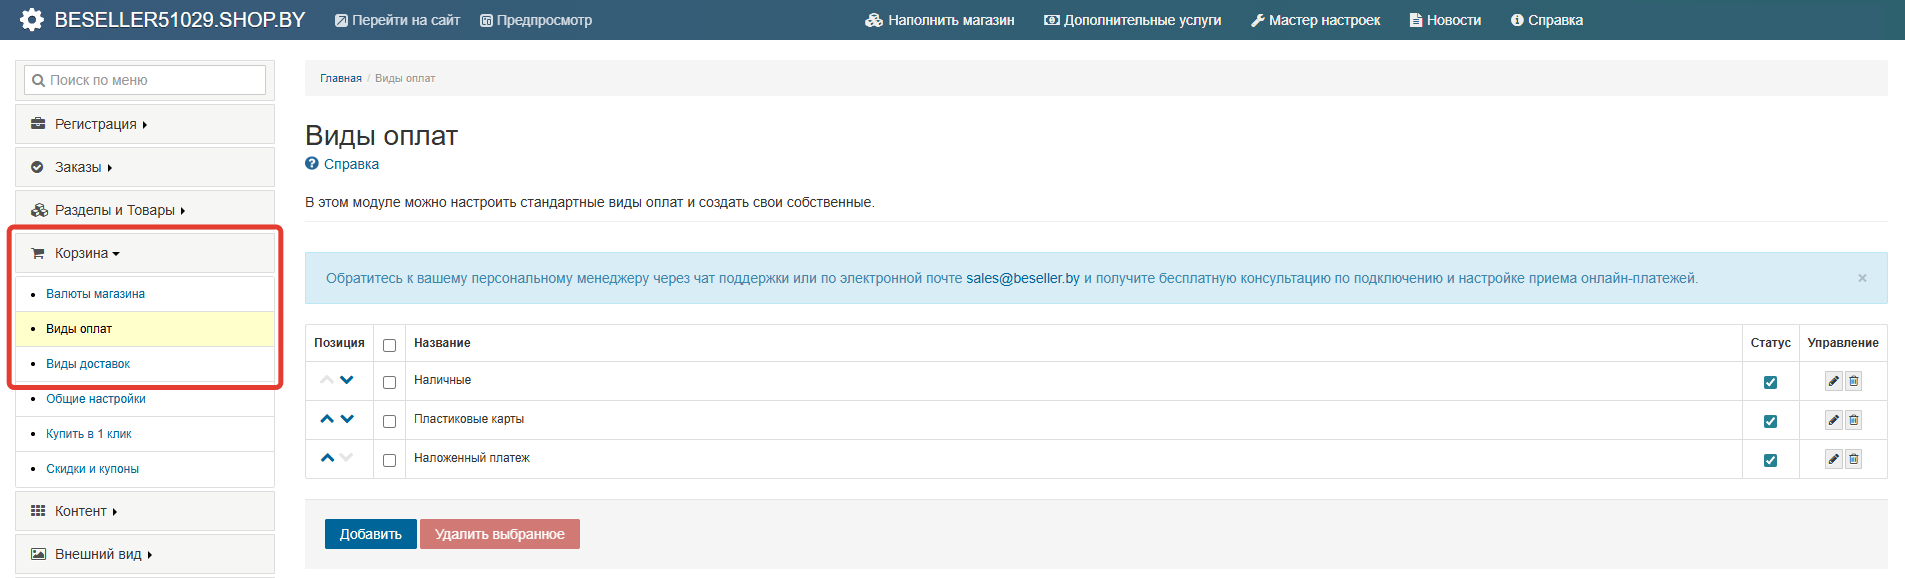Collapse the Корзина menu section
Screen dimensions: 1905x578
(86, 253)
